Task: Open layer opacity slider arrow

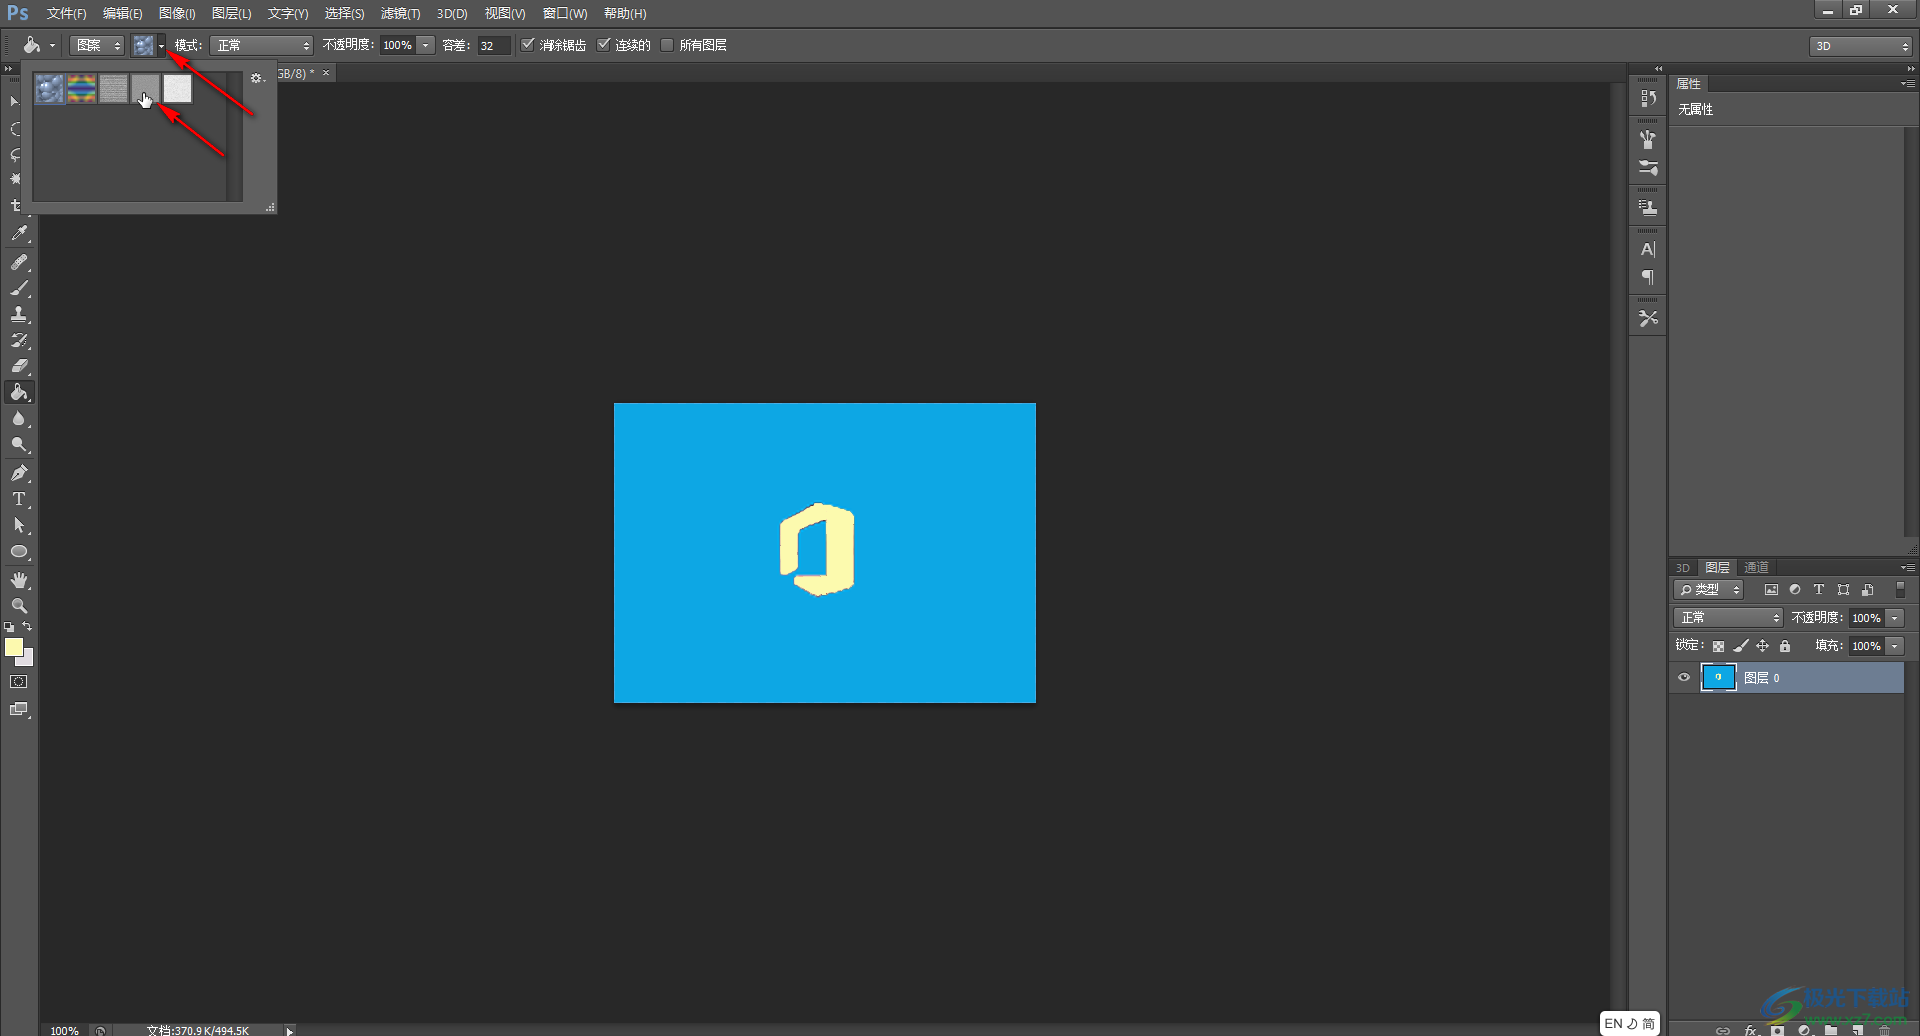Action: coord(1895,618)
